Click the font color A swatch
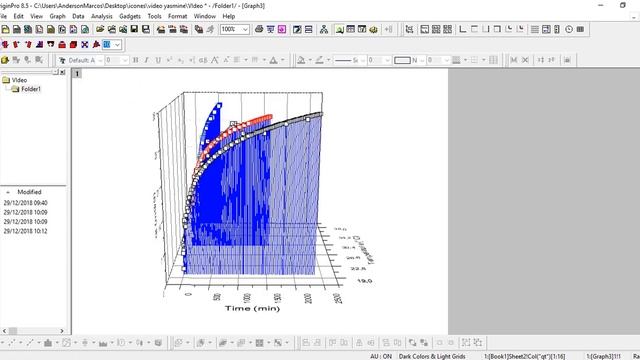 click(x=274, y=60)
